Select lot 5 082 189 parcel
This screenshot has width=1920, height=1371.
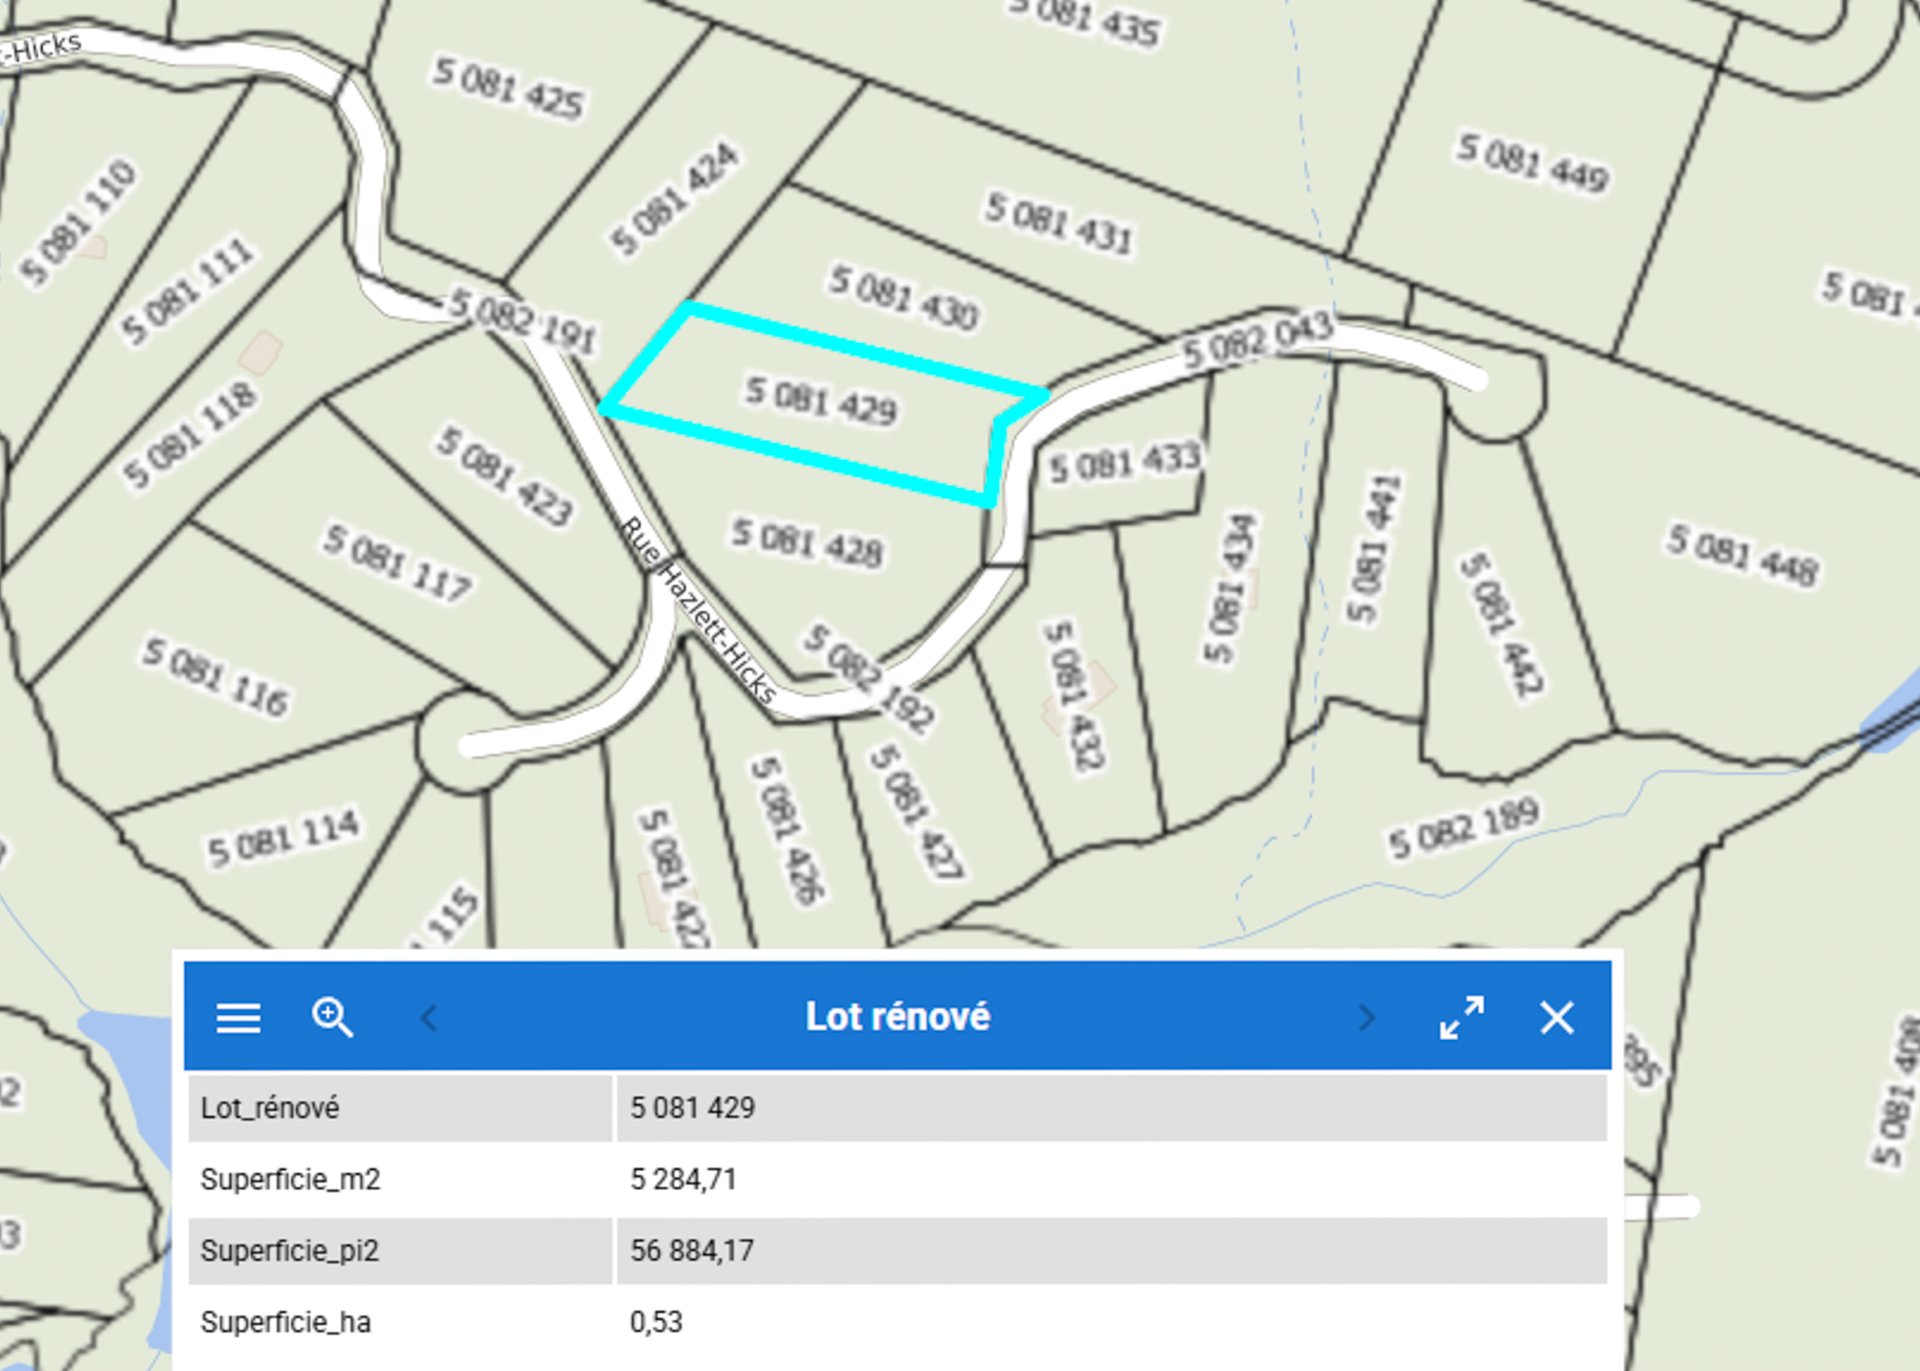[1462, 828]
